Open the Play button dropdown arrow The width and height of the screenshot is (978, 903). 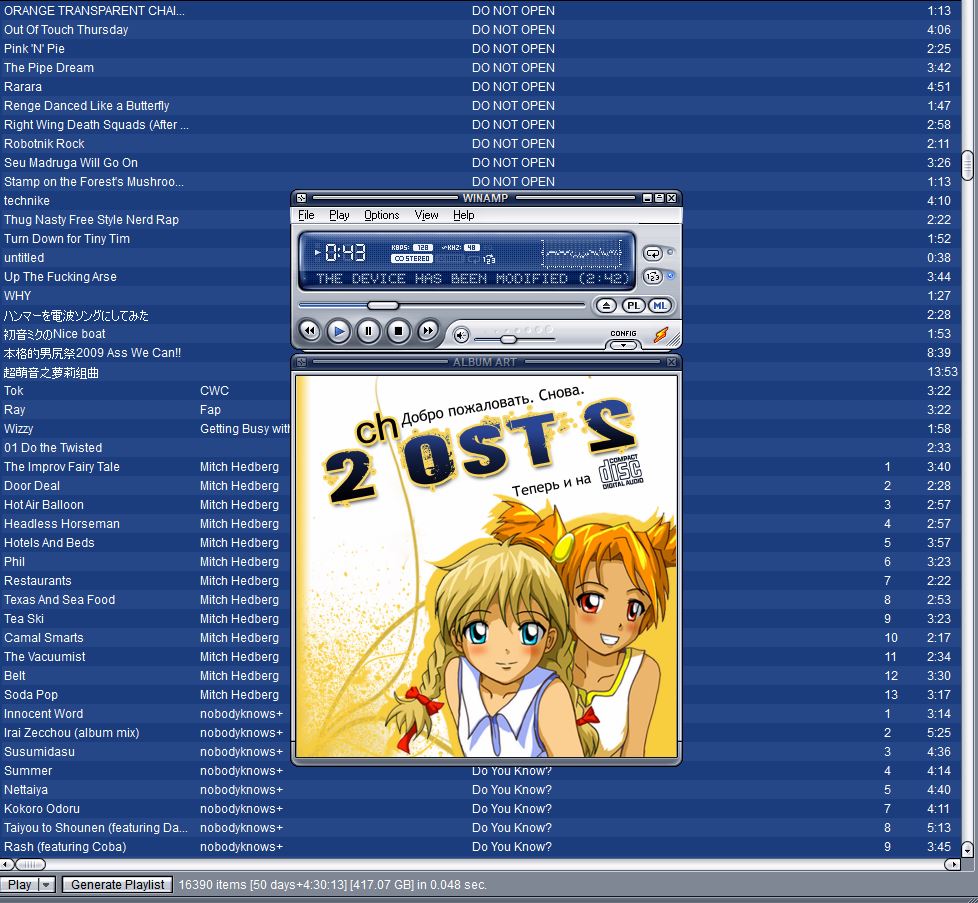pos(47,884)
